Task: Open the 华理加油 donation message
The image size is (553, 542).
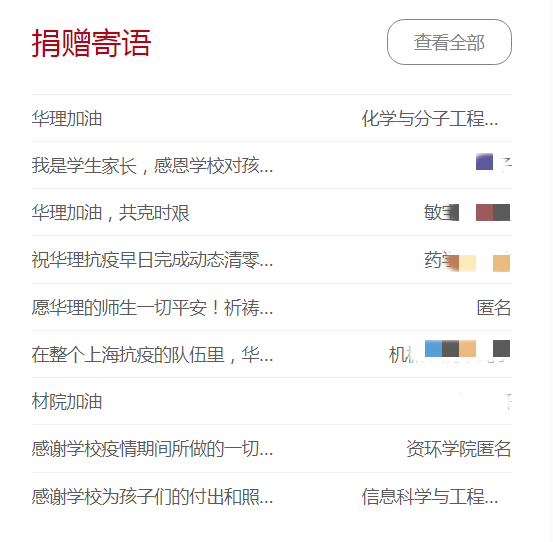Action: (67, 118)
